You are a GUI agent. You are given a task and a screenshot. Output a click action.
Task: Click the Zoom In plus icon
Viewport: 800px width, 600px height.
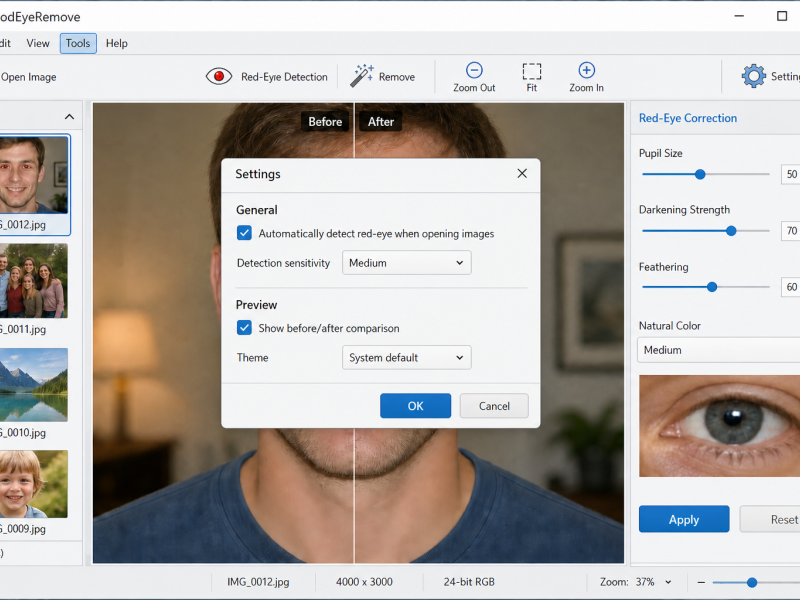coord(586,70)
